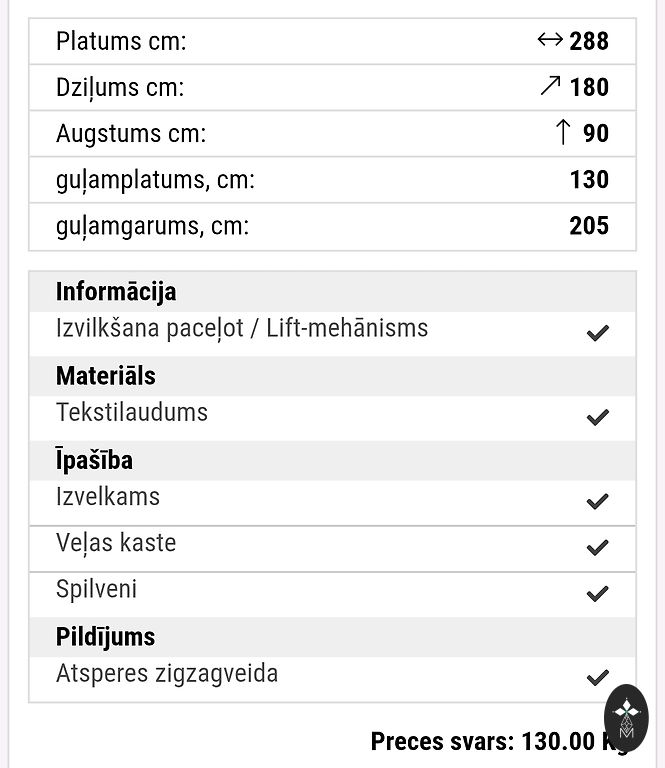The width and height of the screenshot is (665, 768).
Task: Click the Atsperes zigzagveida checkmark icon
Action: tap(597, 677)
